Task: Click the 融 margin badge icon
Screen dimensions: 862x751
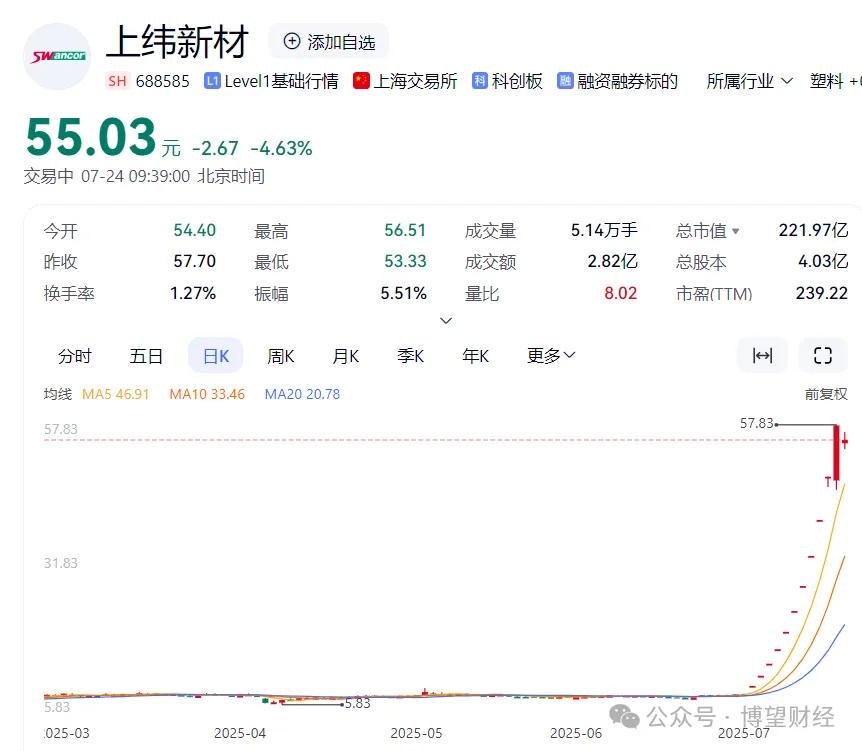Action: [x=565, y=81]
